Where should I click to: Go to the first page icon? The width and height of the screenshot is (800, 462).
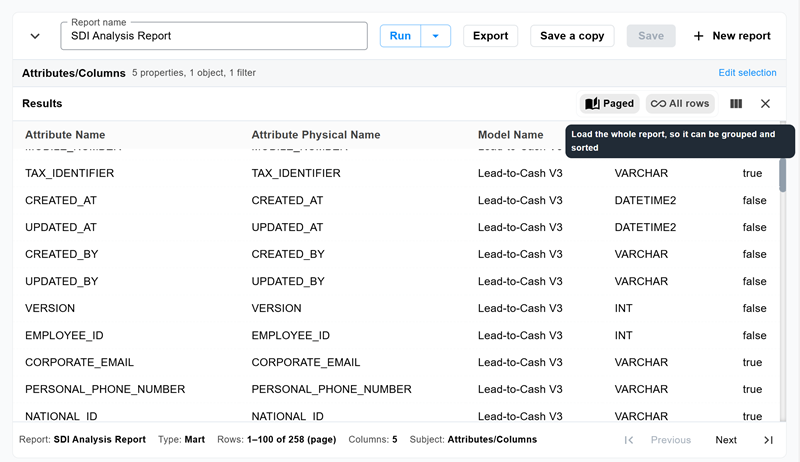tap(629, 440)
